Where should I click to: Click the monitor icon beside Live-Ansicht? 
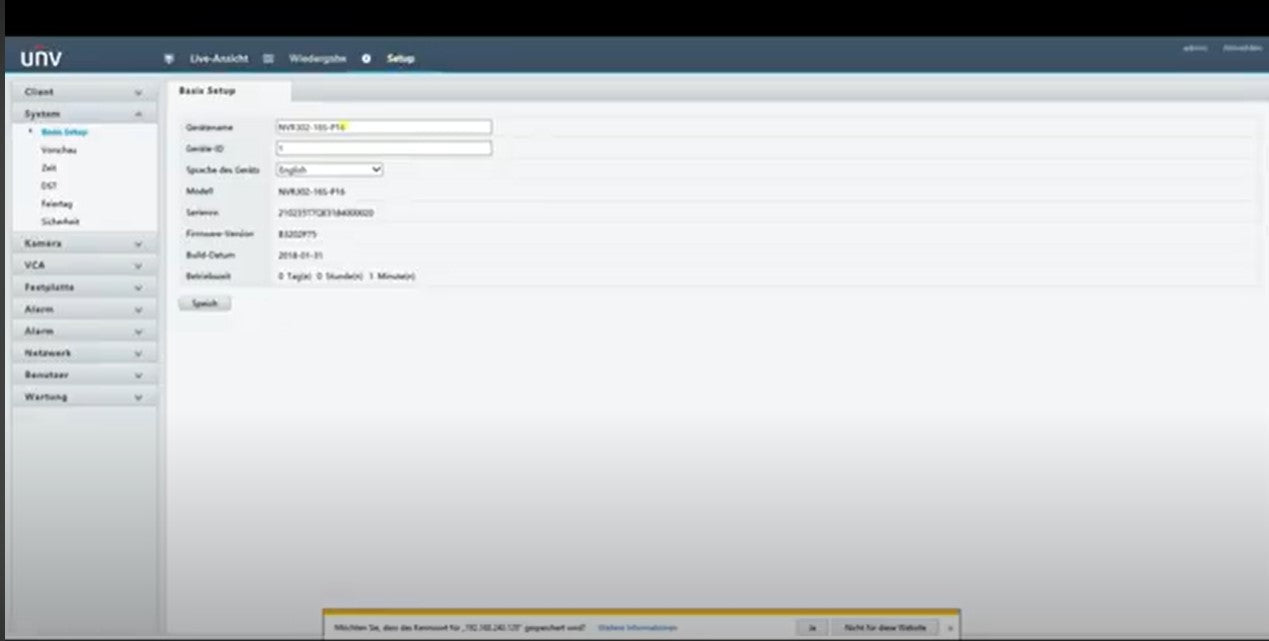169,59
